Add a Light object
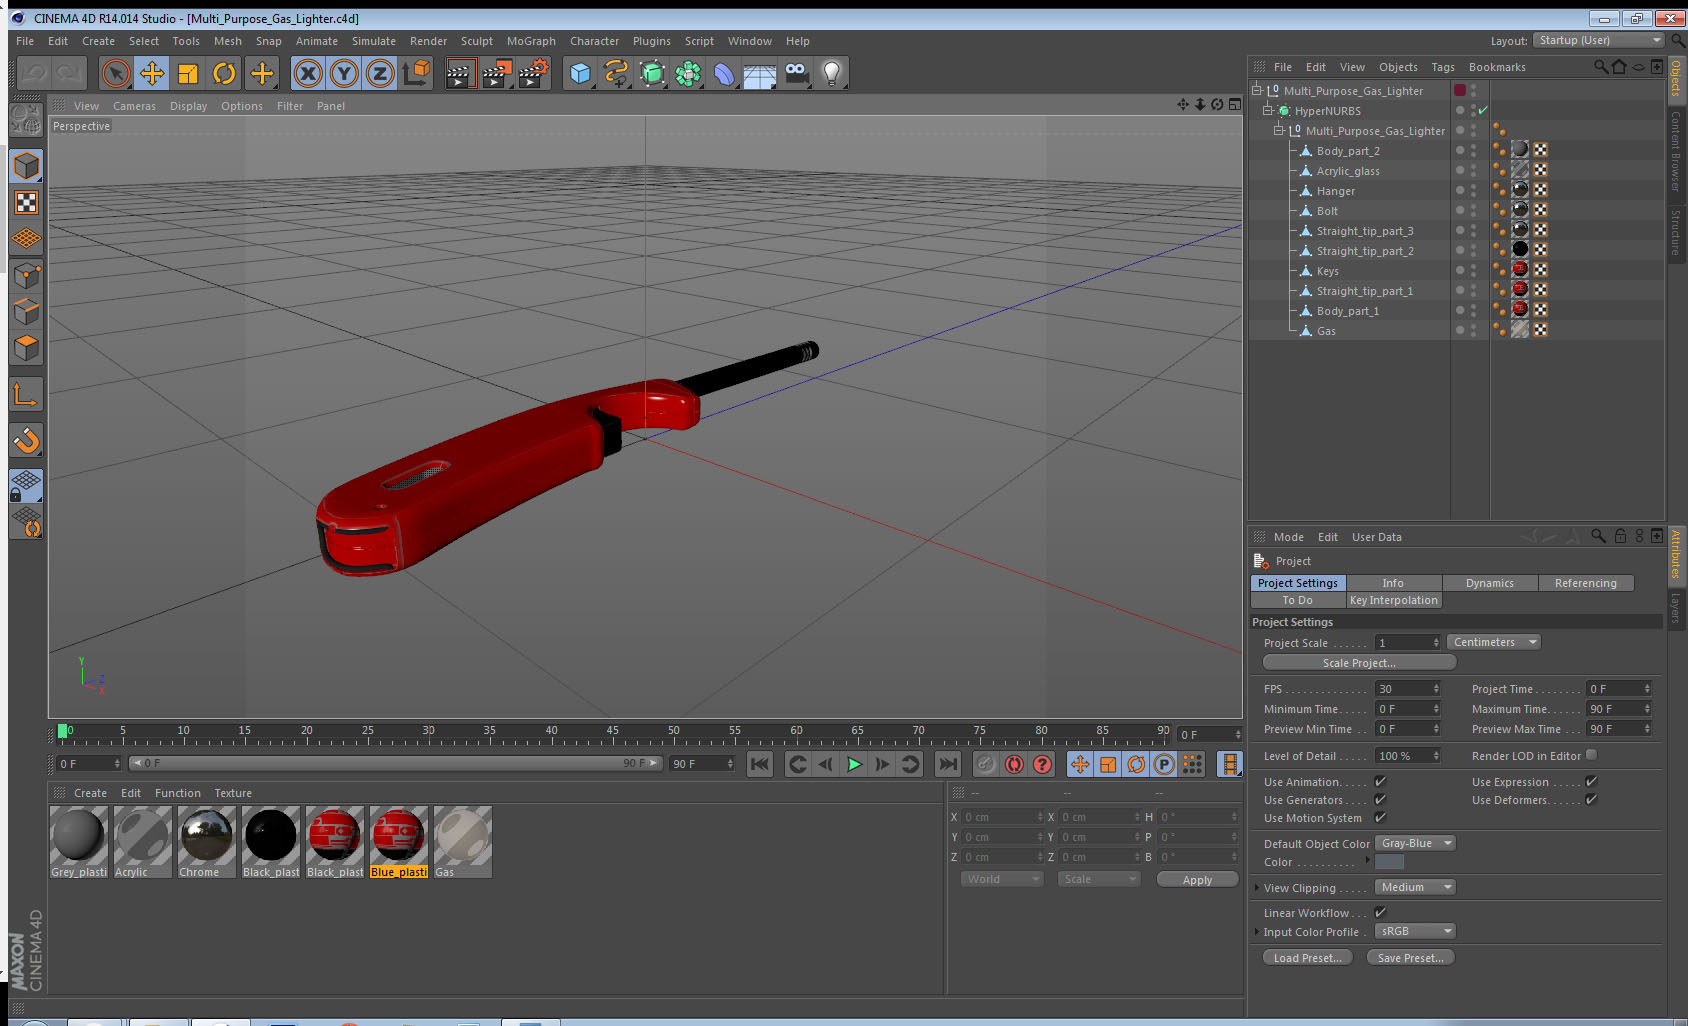1688x1026 pixels. point(832,73)
